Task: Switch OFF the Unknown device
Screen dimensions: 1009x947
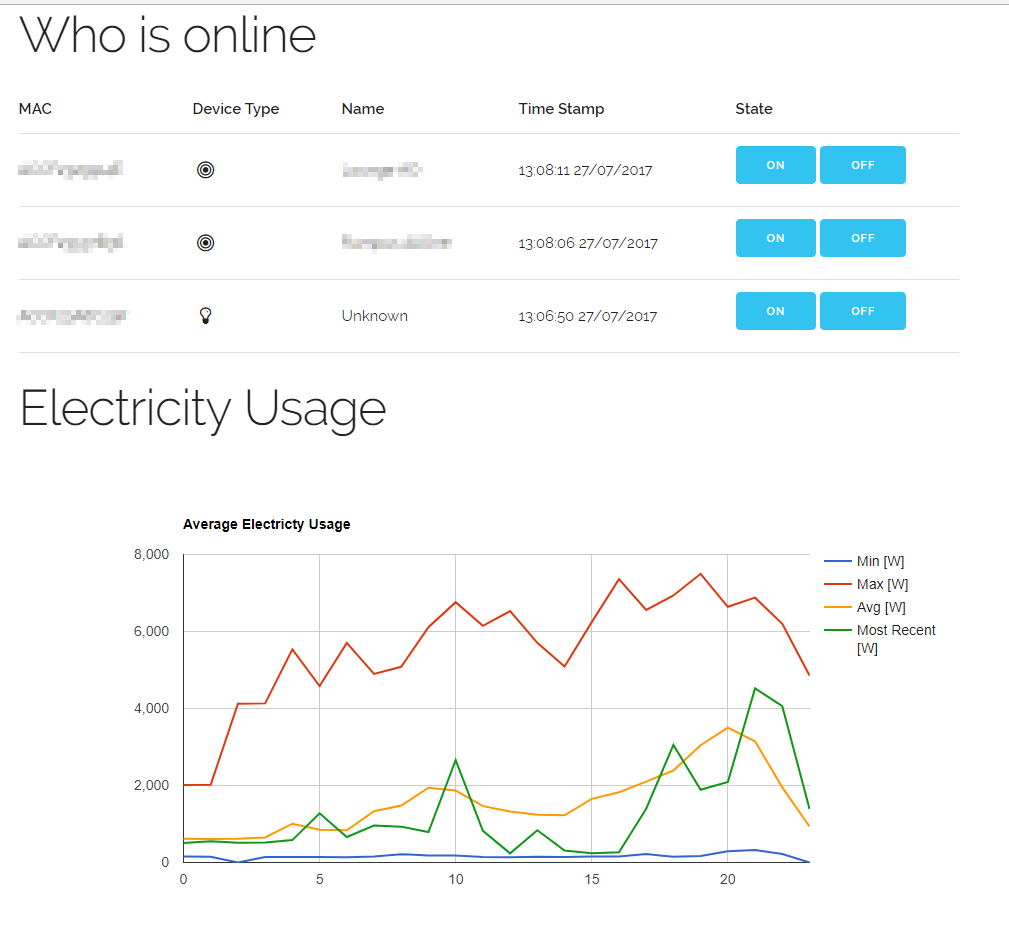Action: pyautogui.click(x=862, y=311)
